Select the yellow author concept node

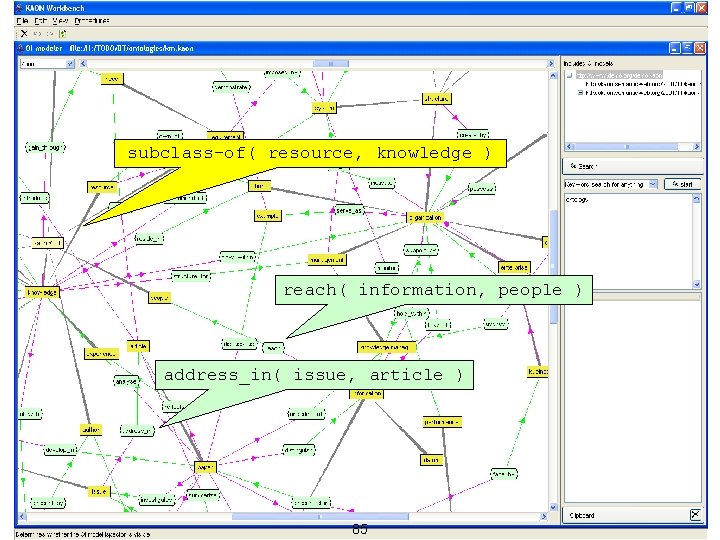(90, 430)
